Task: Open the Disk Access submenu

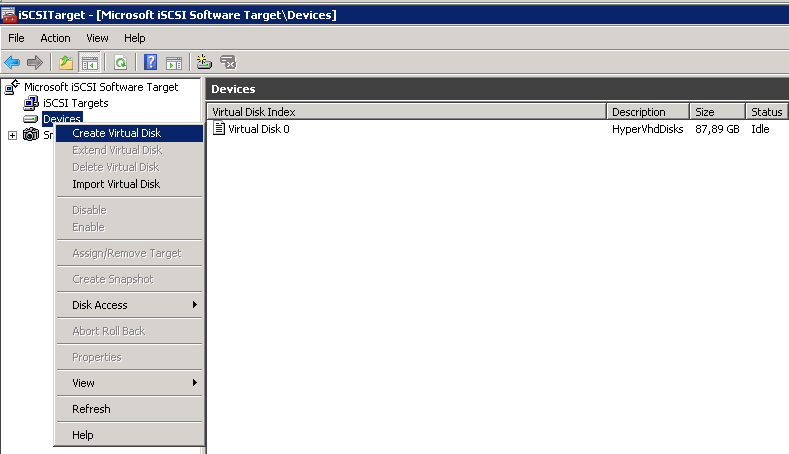Action: 100,305
